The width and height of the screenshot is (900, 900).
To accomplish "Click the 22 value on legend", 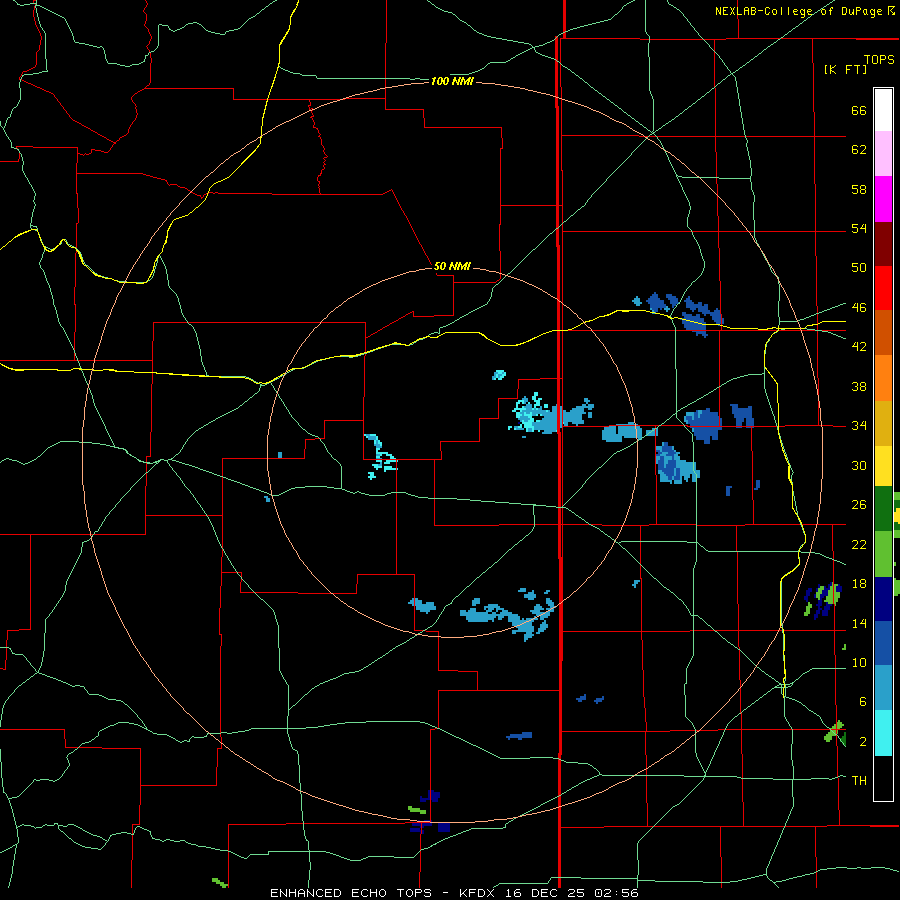I will point(859,544).
